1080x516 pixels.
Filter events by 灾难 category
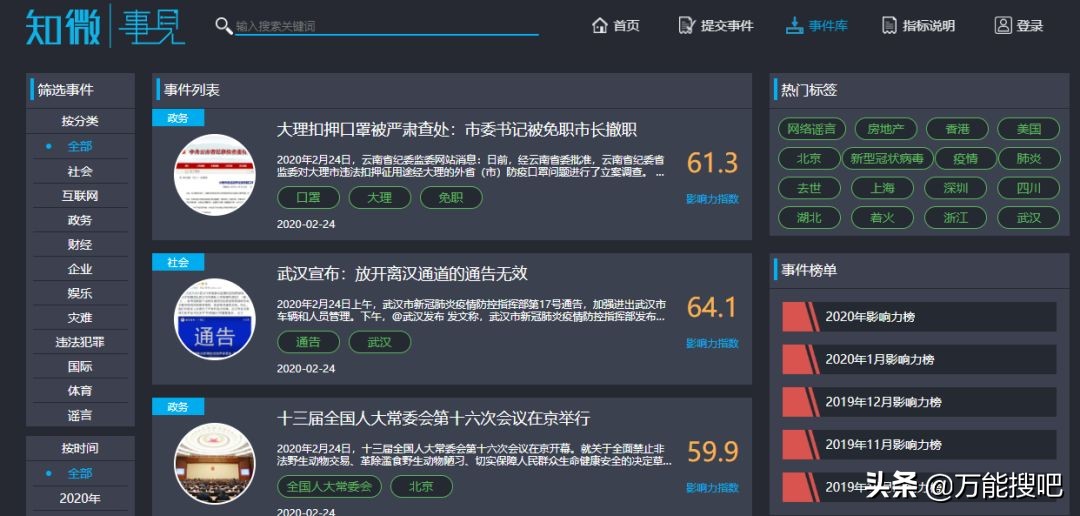click(80, 318)
